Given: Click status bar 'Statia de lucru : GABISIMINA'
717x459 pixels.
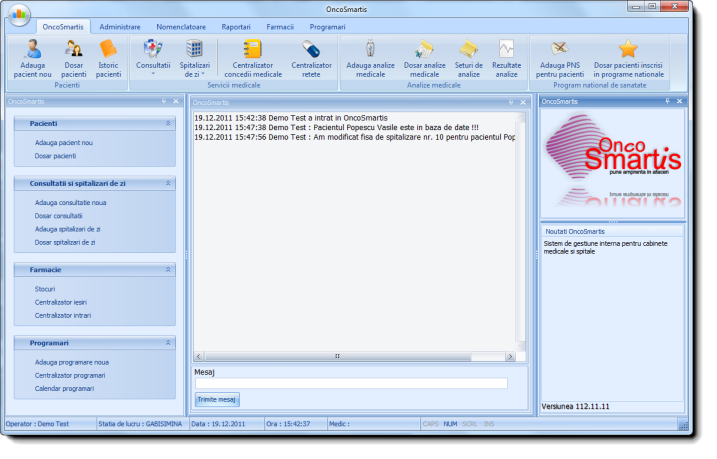Looking at the screenshot, I should coord(140,424).
